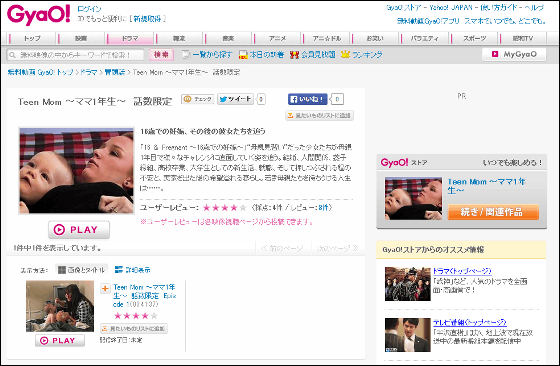Open the 一覧から探す link
This screenshot has width=560, height=366.
click(x=212, y=55)
